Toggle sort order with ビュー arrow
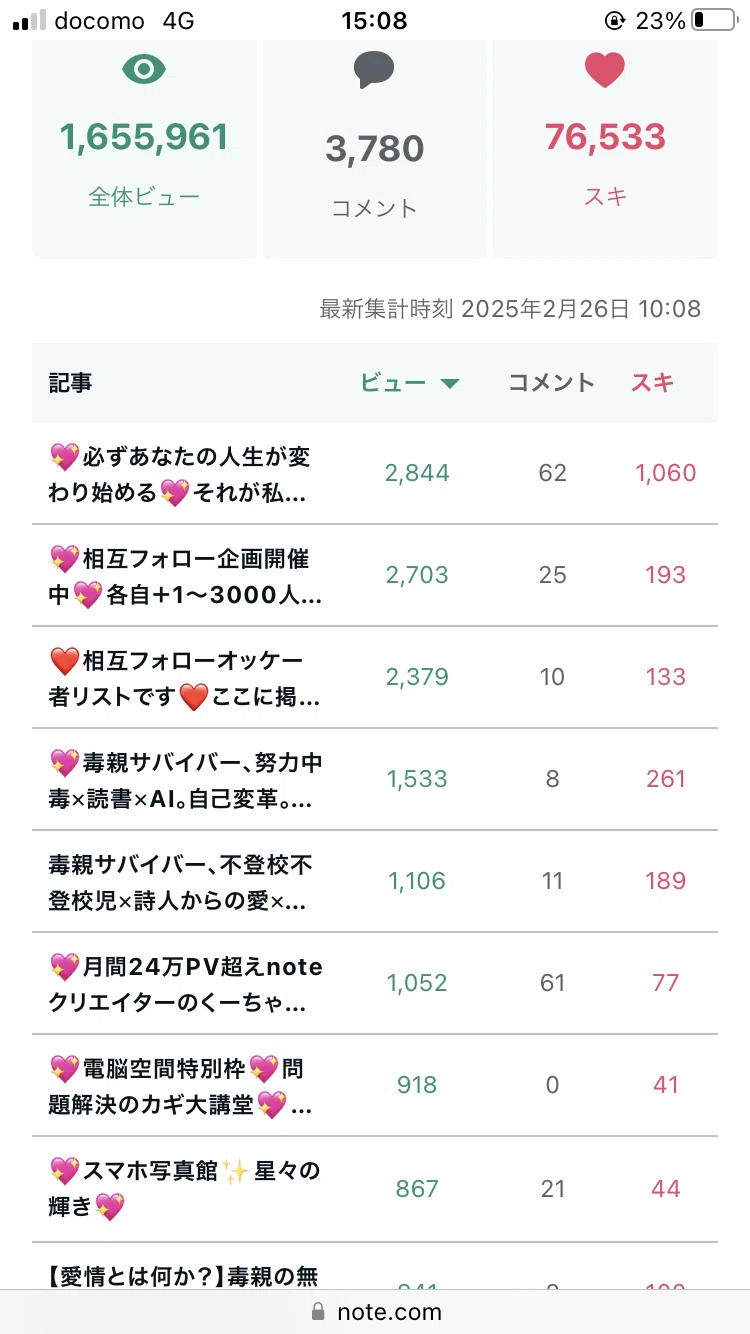This screenshot has width=750, height=1334. tap(450, 383)
